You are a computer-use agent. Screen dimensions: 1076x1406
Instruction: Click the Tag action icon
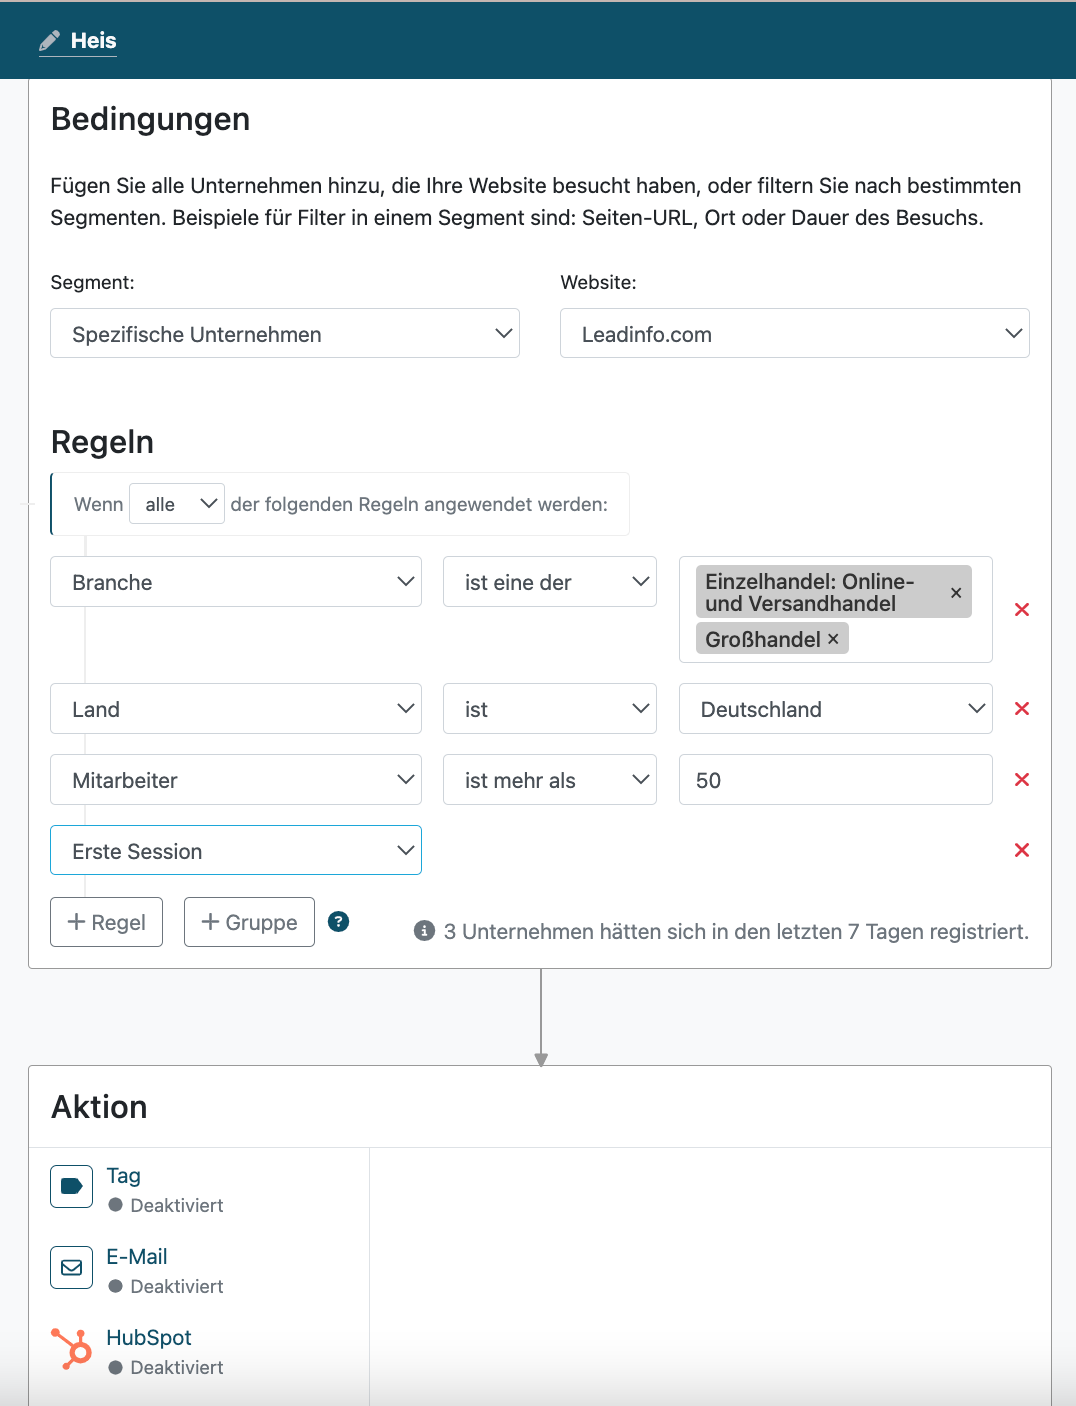pos(71,1186)
